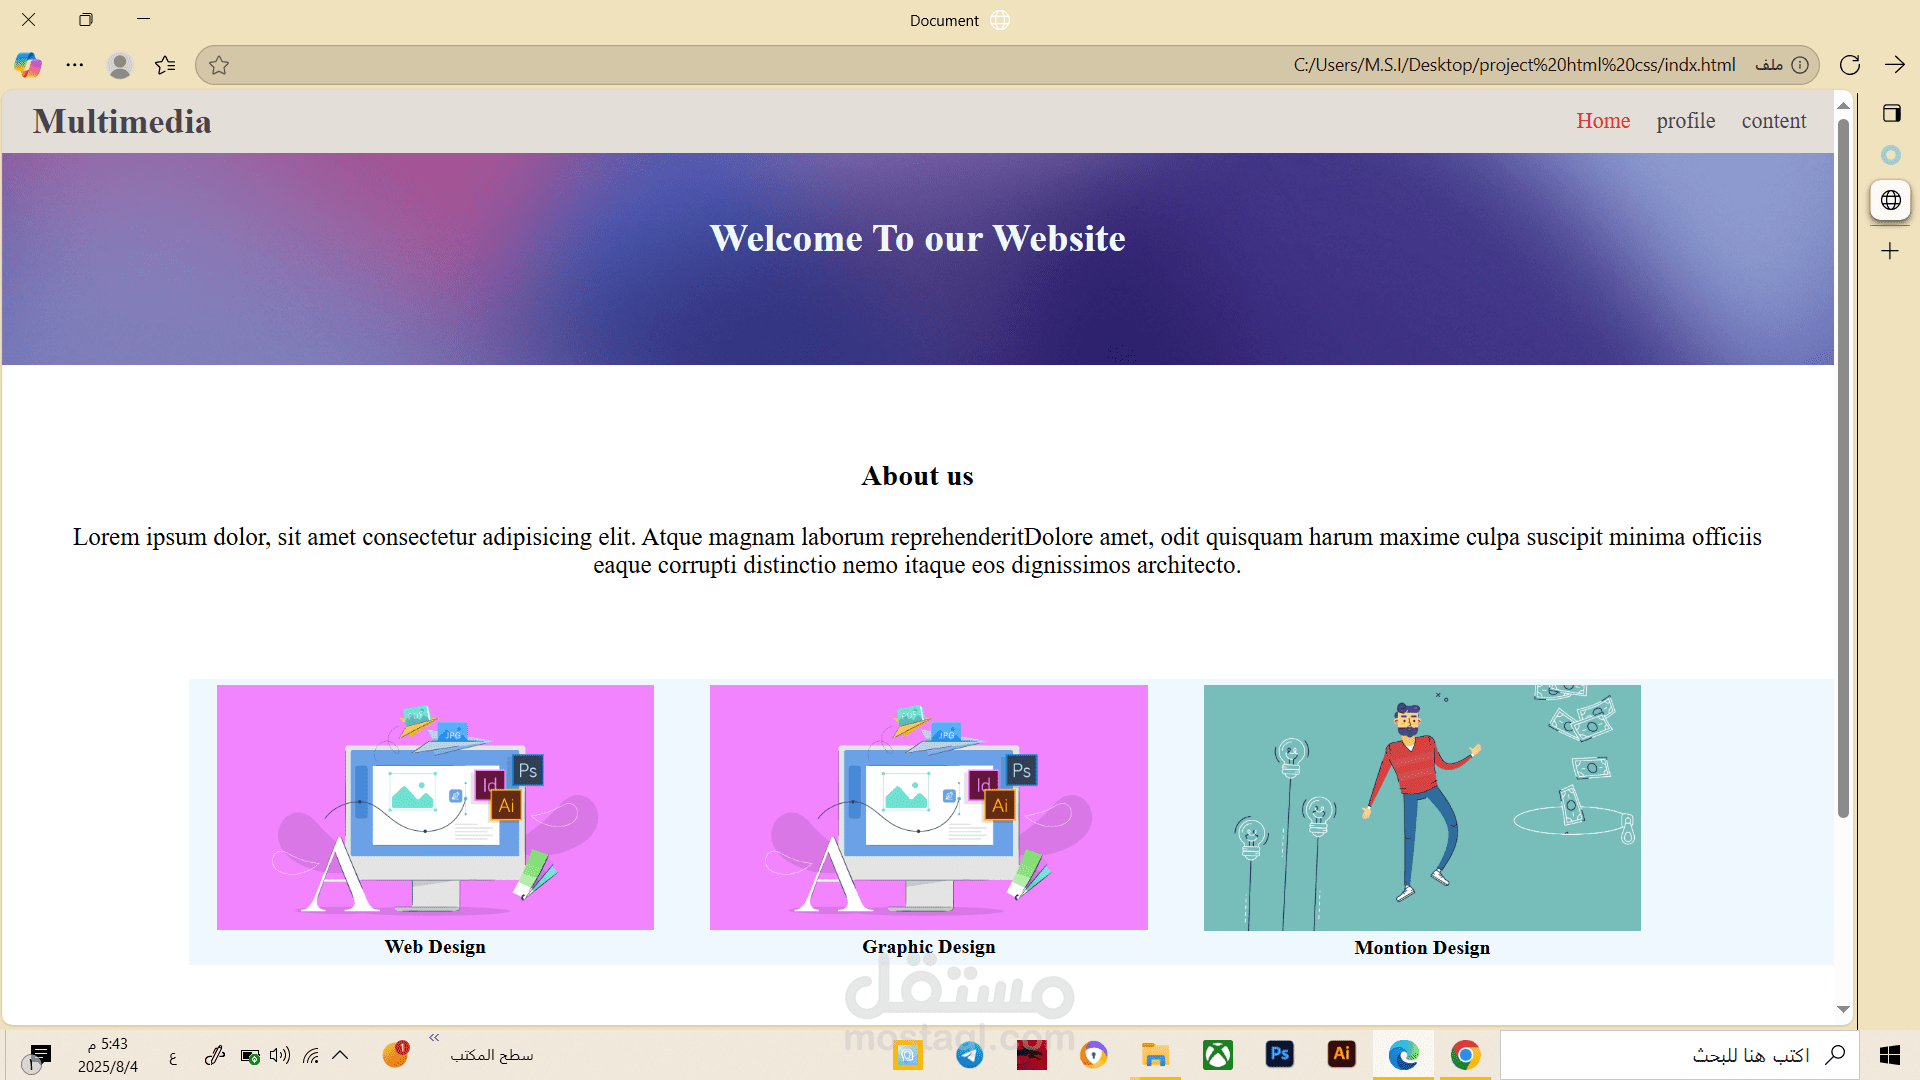
Task: Click the Montion Design thumbnail image
Action: (1422, 808)
